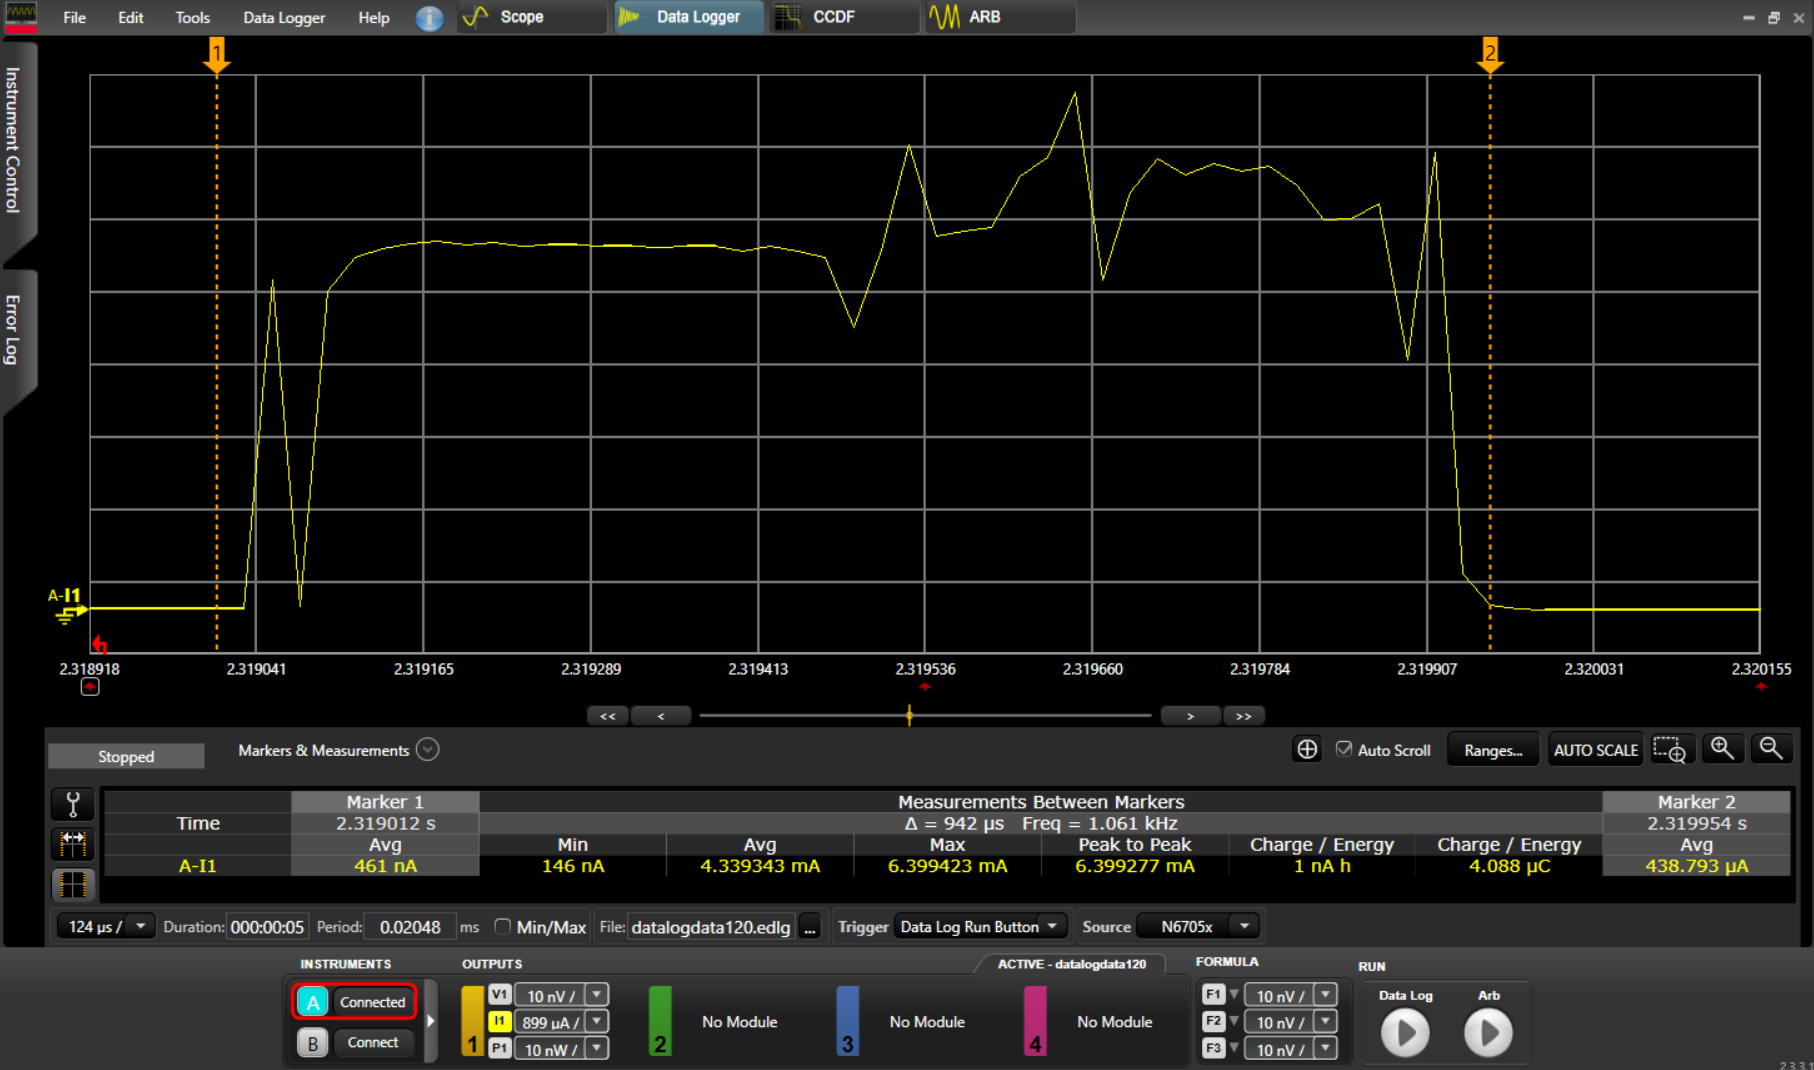Select instrument B indicator

pyautogui.click(x=313, y=1043)
